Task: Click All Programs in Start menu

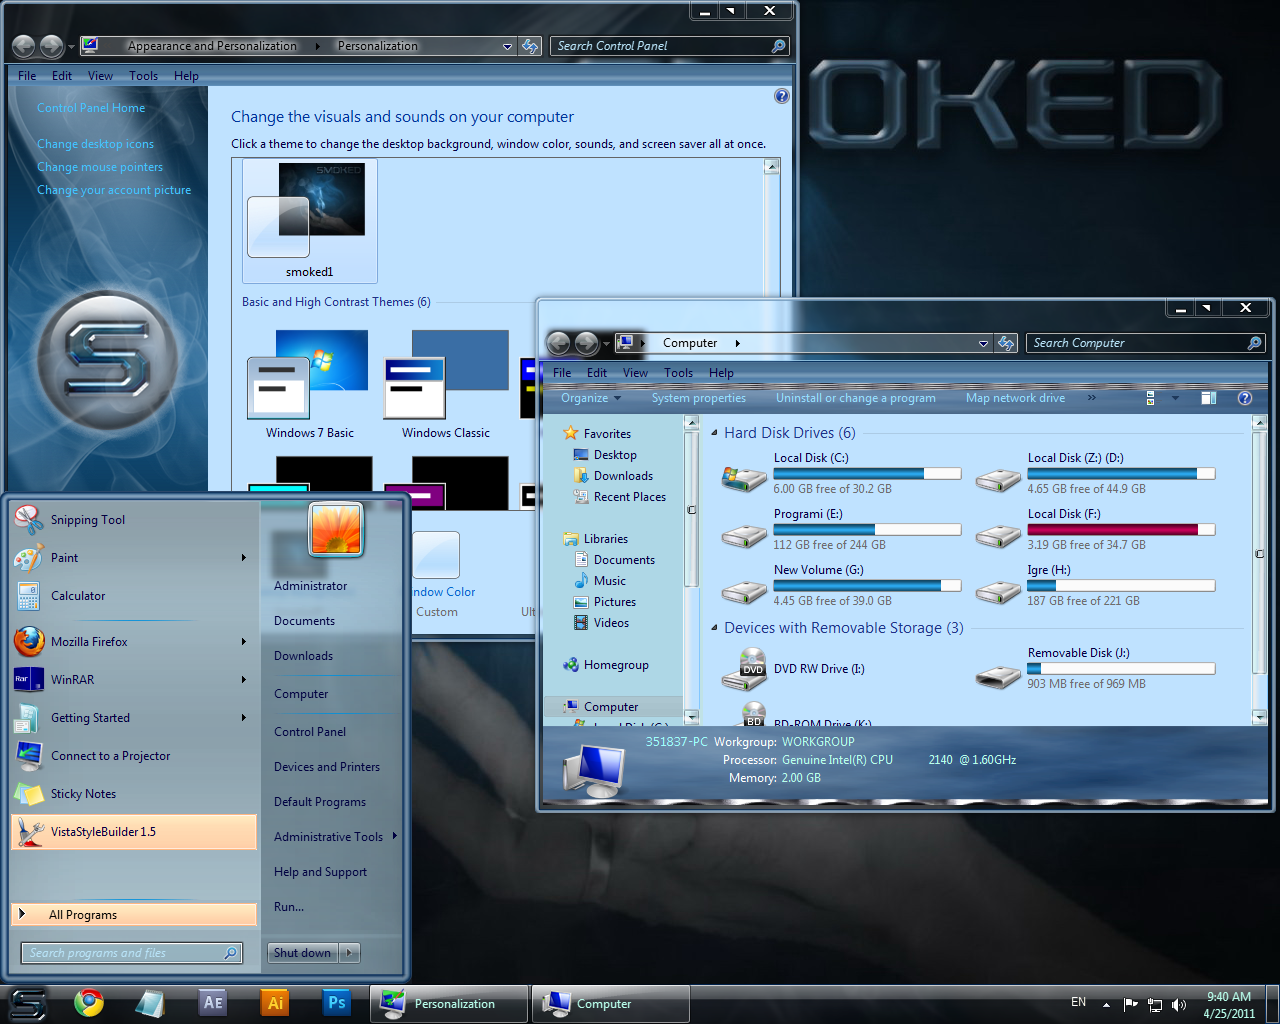Action: click(134, 914)
